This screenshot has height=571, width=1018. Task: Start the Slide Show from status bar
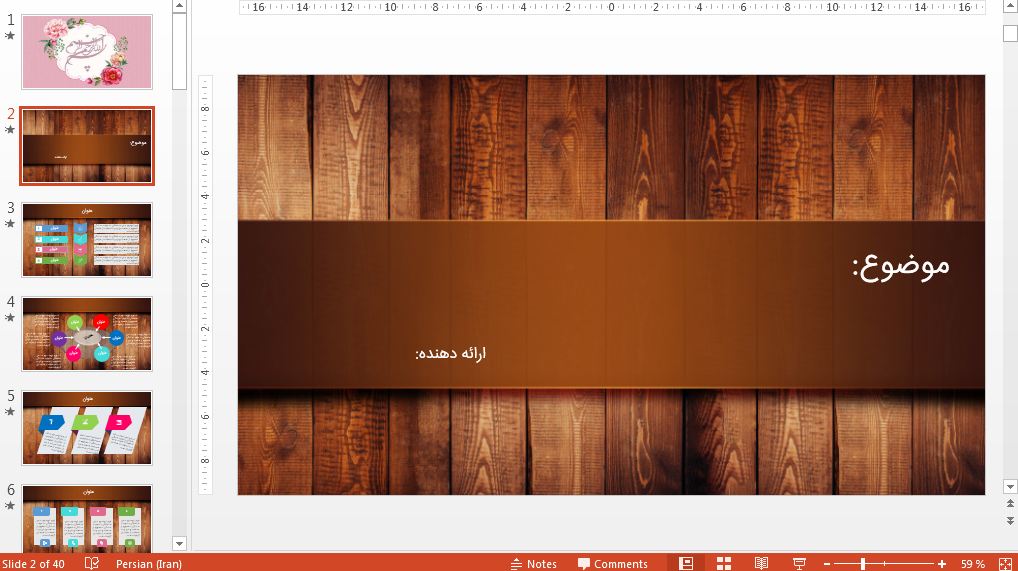point(799,563)
